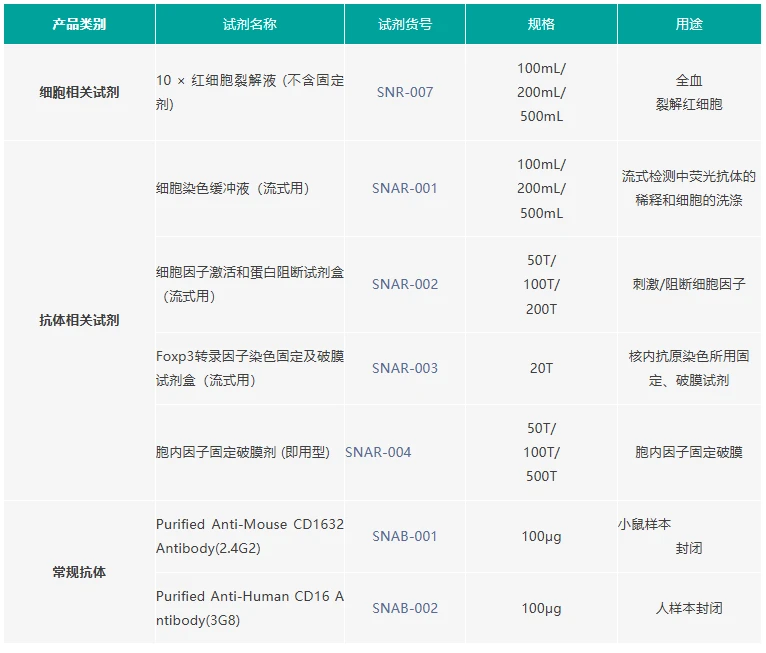Select the 抗体相关试剂 category cell
This screenshot has width=766, height=653.
79,320
